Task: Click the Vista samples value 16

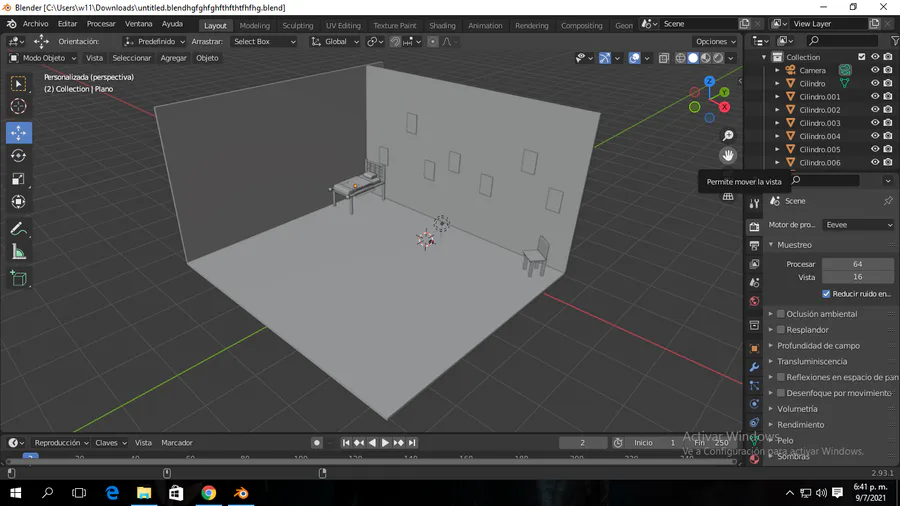Action: coord(858,277)
